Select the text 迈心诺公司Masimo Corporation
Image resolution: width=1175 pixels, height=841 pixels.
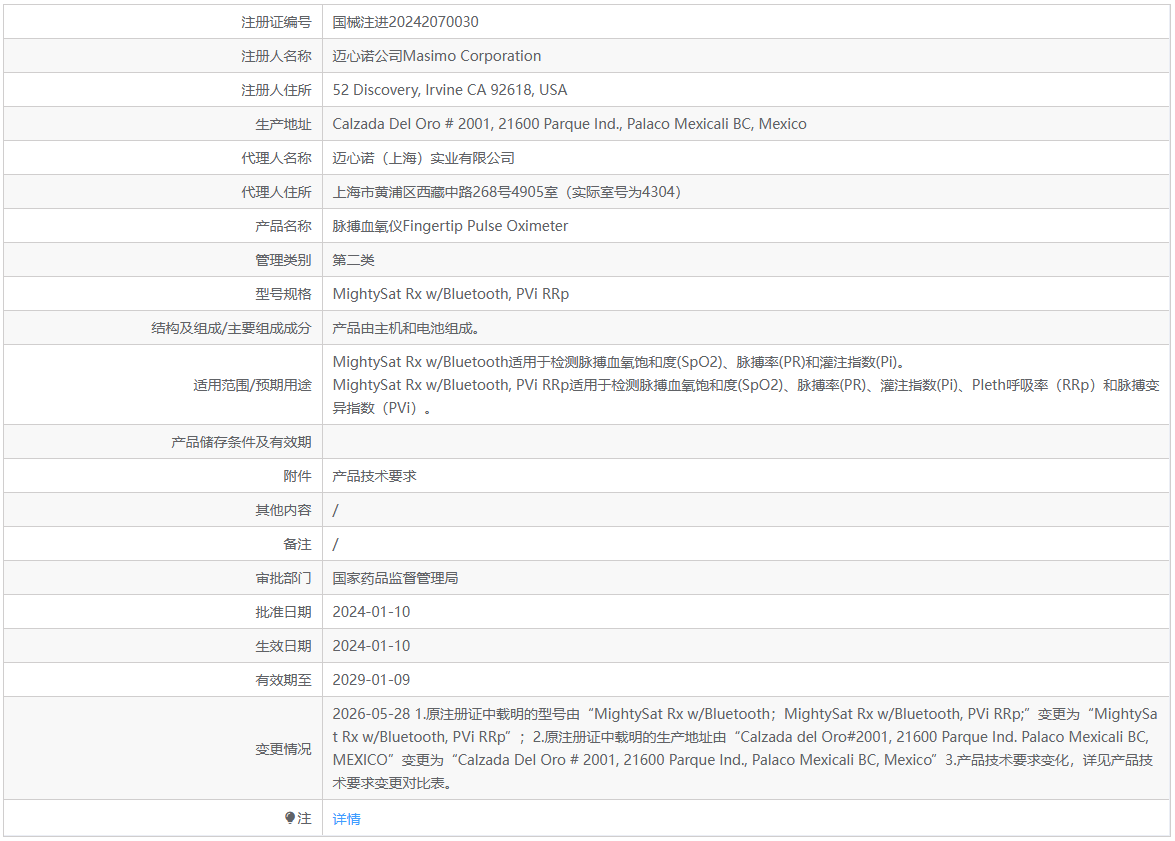pyautogui.click(x=437, y=56)
